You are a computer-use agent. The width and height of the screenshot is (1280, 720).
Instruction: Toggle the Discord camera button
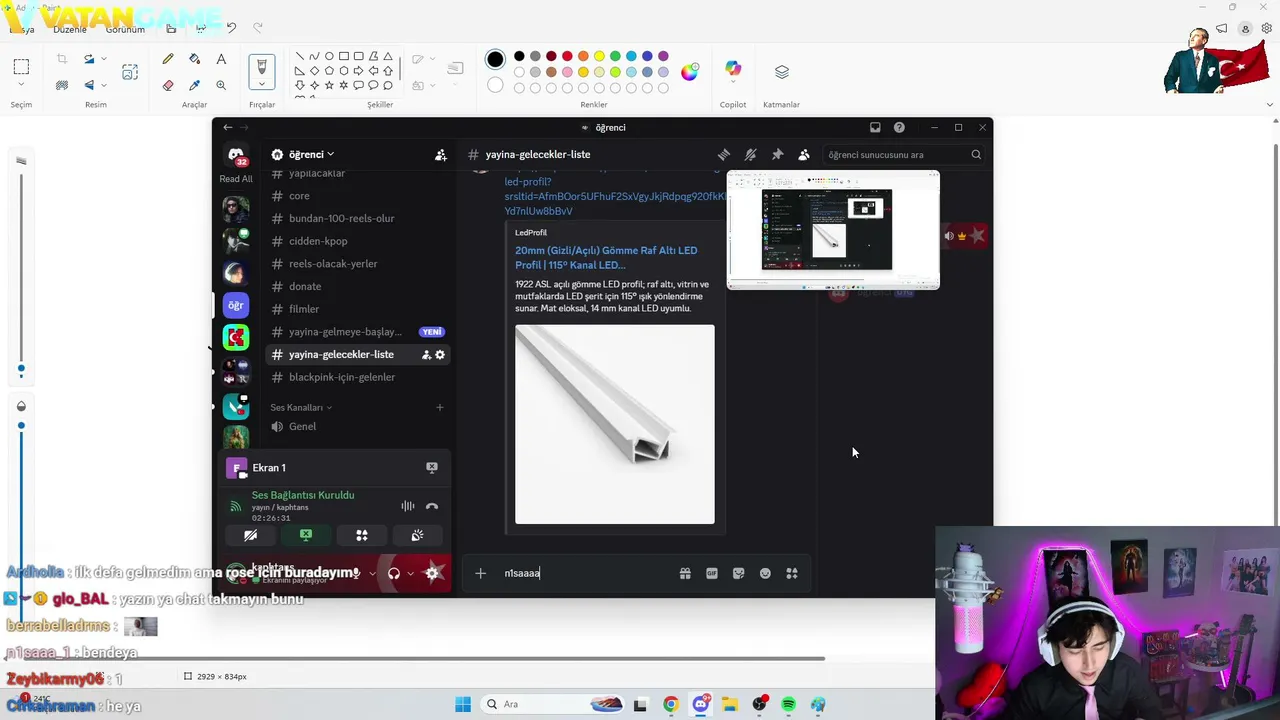coord(250,535)
